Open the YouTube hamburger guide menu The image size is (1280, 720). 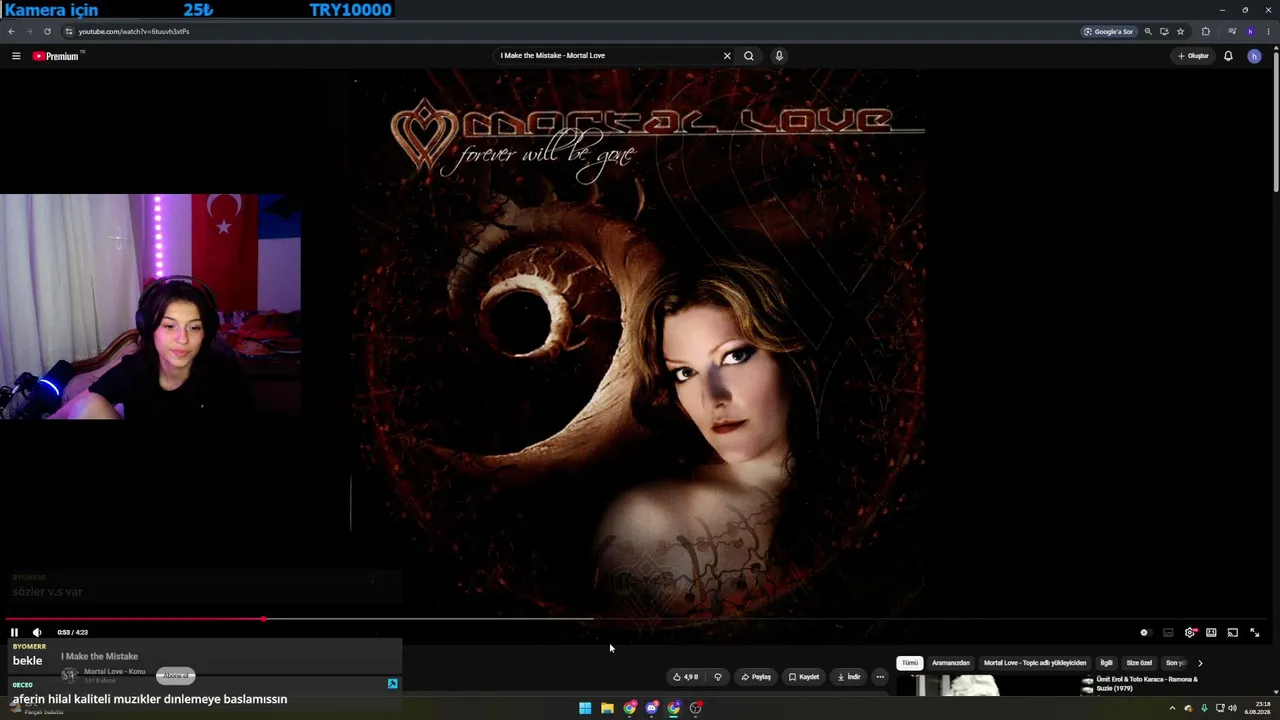[x=16, y=56]
